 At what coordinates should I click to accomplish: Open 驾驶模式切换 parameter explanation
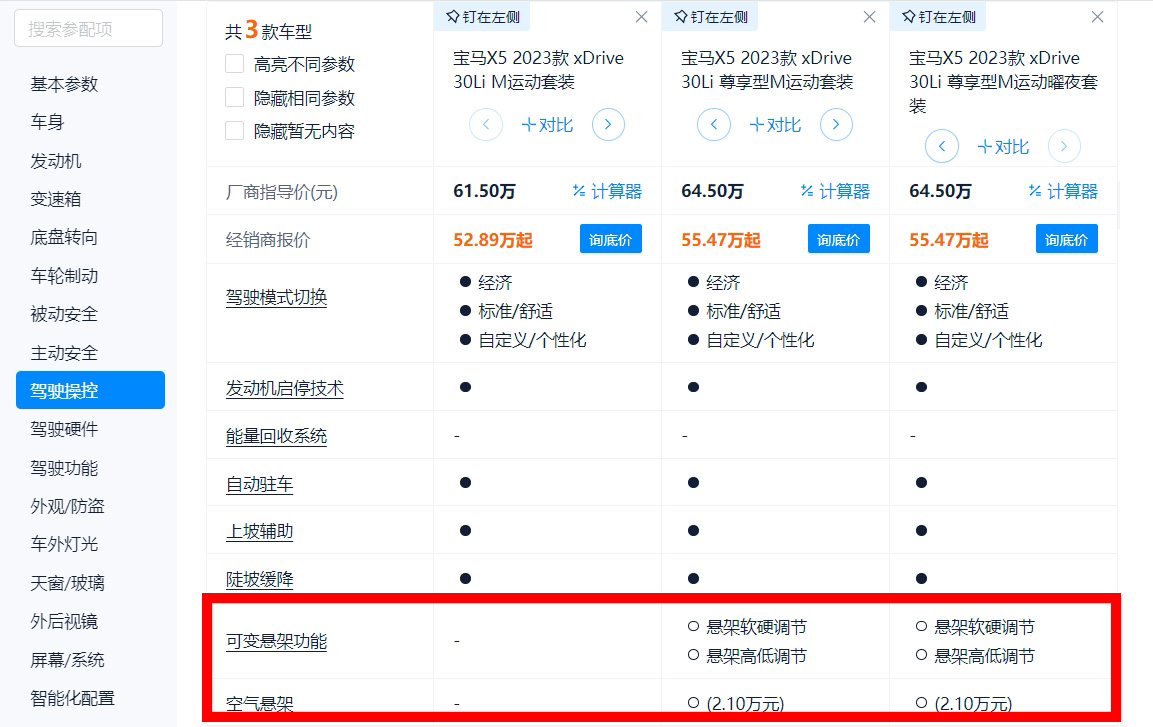click(276, 298)
